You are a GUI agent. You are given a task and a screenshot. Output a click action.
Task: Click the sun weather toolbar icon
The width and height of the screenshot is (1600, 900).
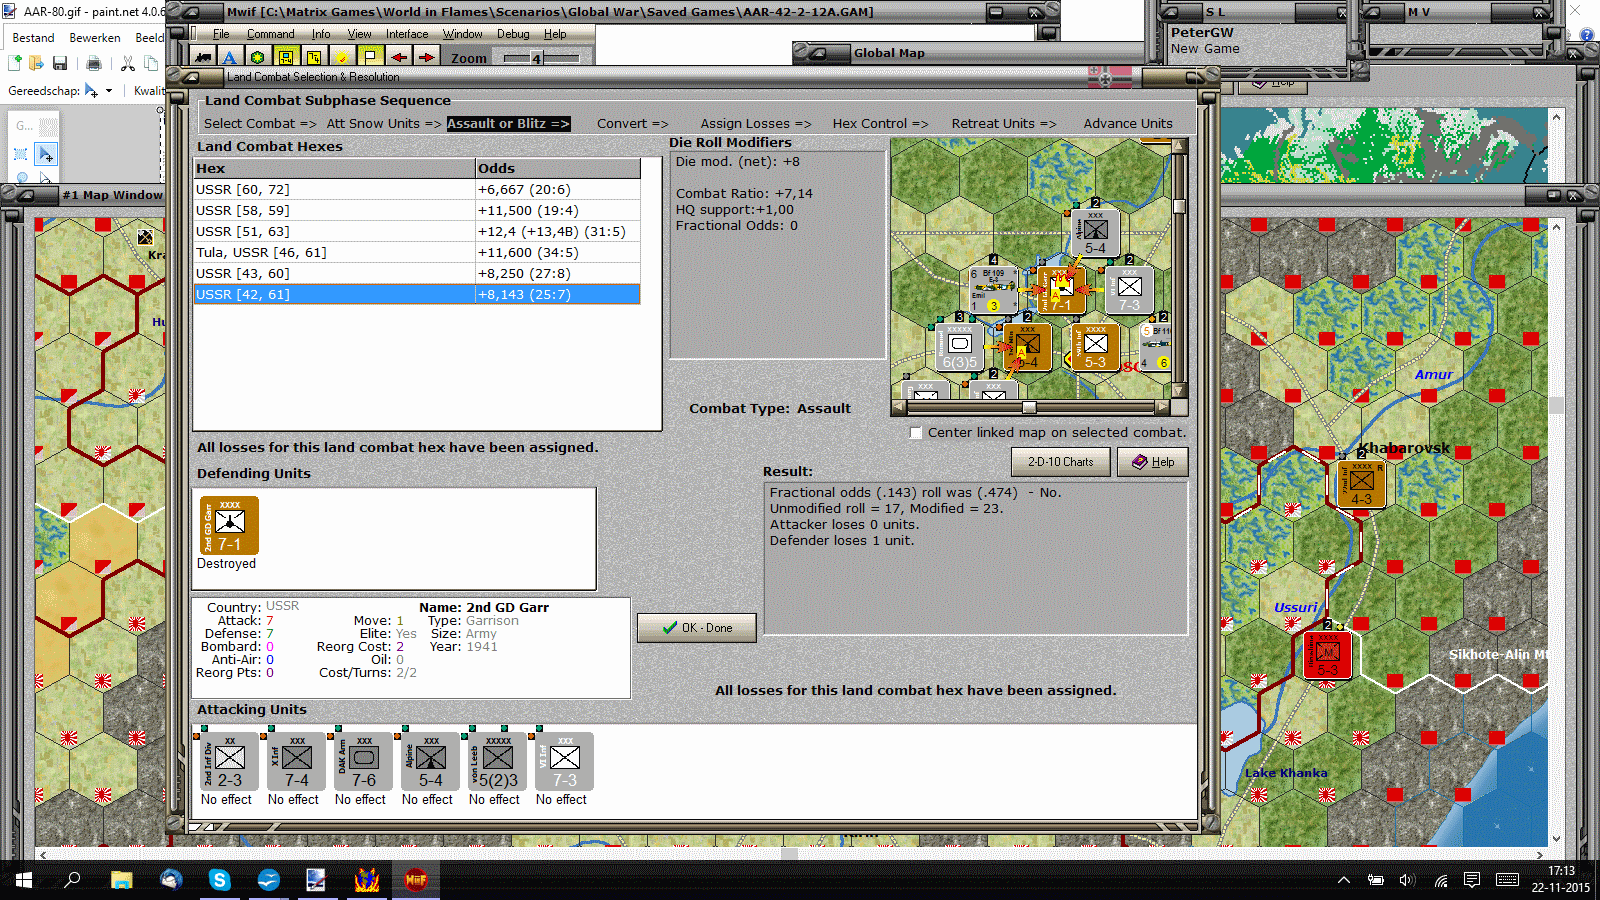(x=342, y=57)
